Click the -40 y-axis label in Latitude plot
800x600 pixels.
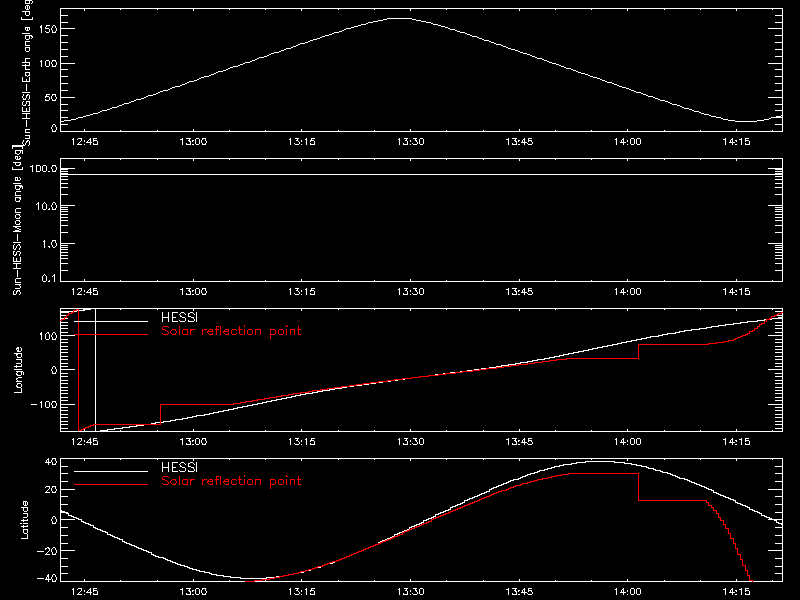47,579
